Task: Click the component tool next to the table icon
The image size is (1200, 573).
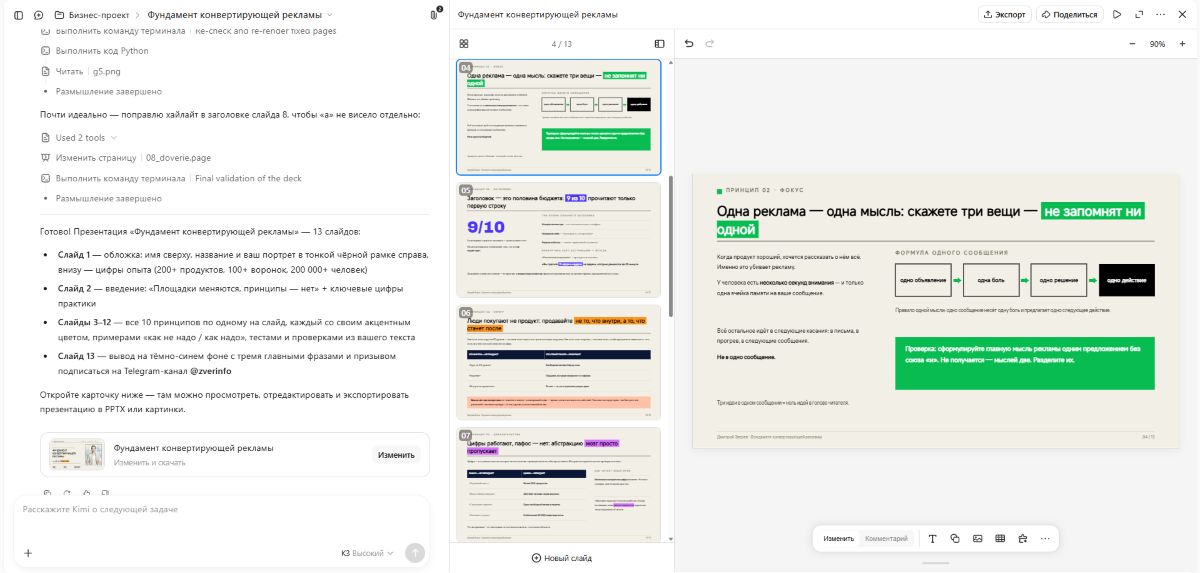Action: tap(1022, 539)
